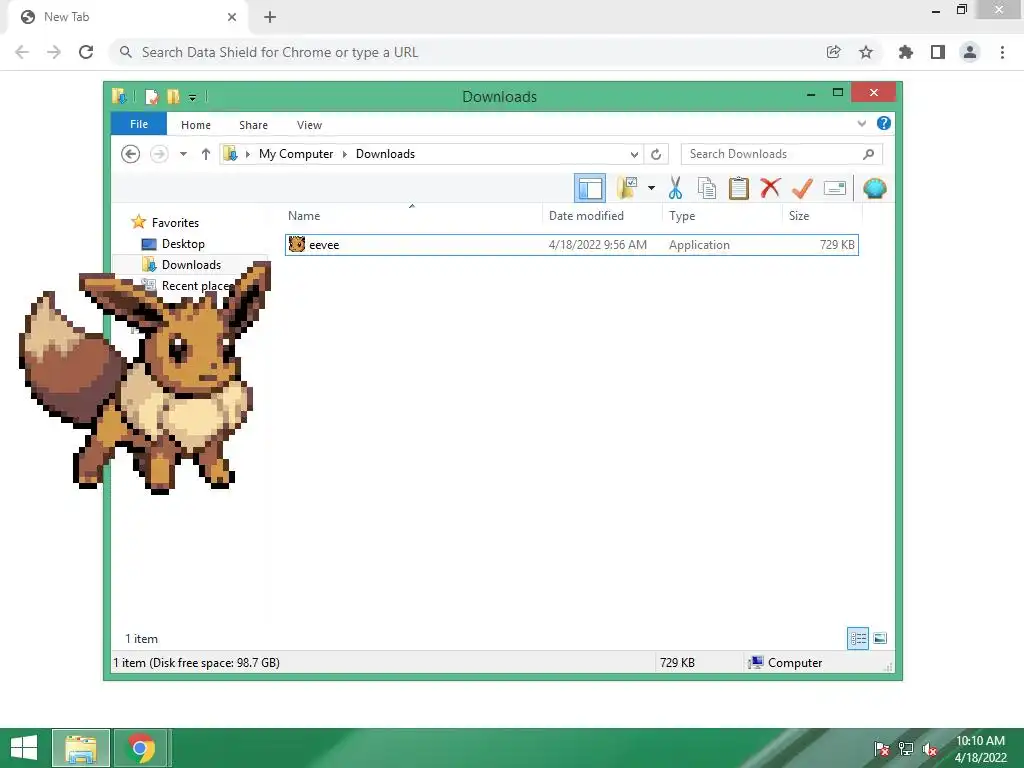Go back in Explorer navigation

131,154
